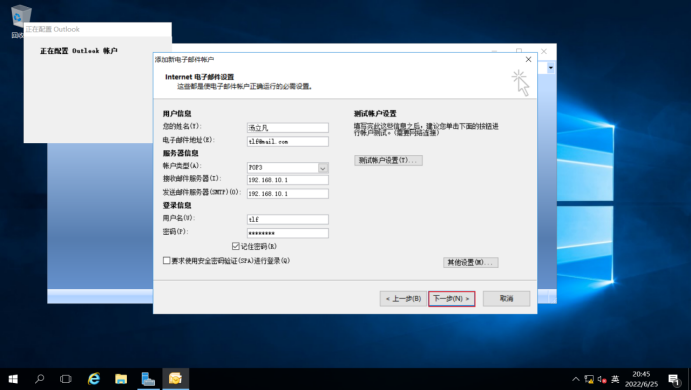Select the incoming mail server field
The height and width of the screenshot is (390, 691).
click(288, 180)
